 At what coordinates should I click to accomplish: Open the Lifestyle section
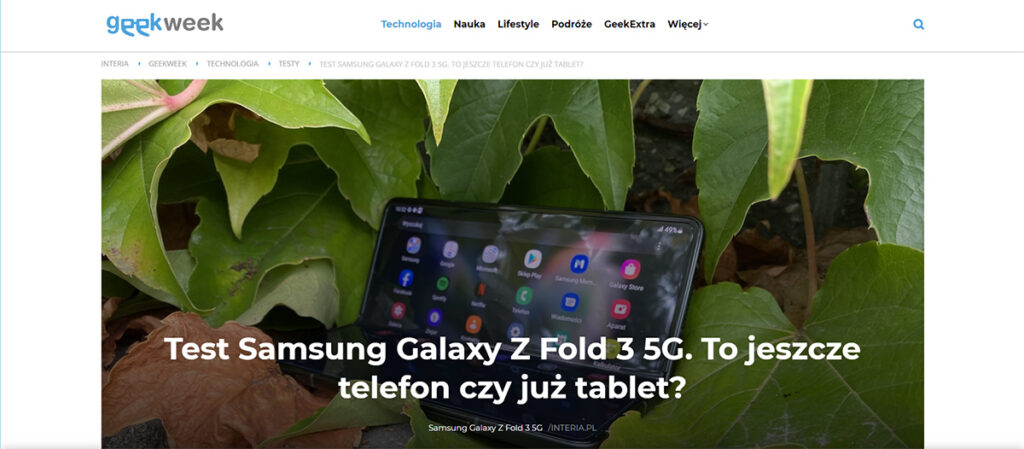coord(518,24)
